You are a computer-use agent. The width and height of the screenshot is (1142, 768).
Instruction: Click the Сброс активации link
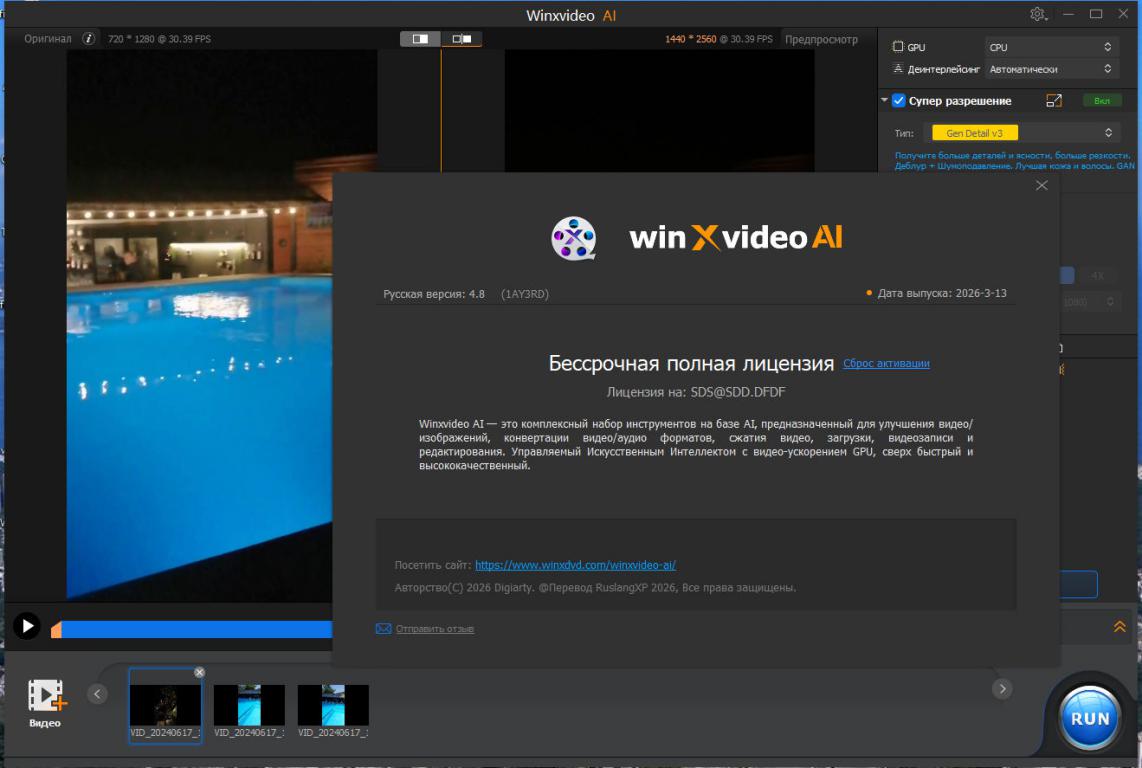coord(886,364)
